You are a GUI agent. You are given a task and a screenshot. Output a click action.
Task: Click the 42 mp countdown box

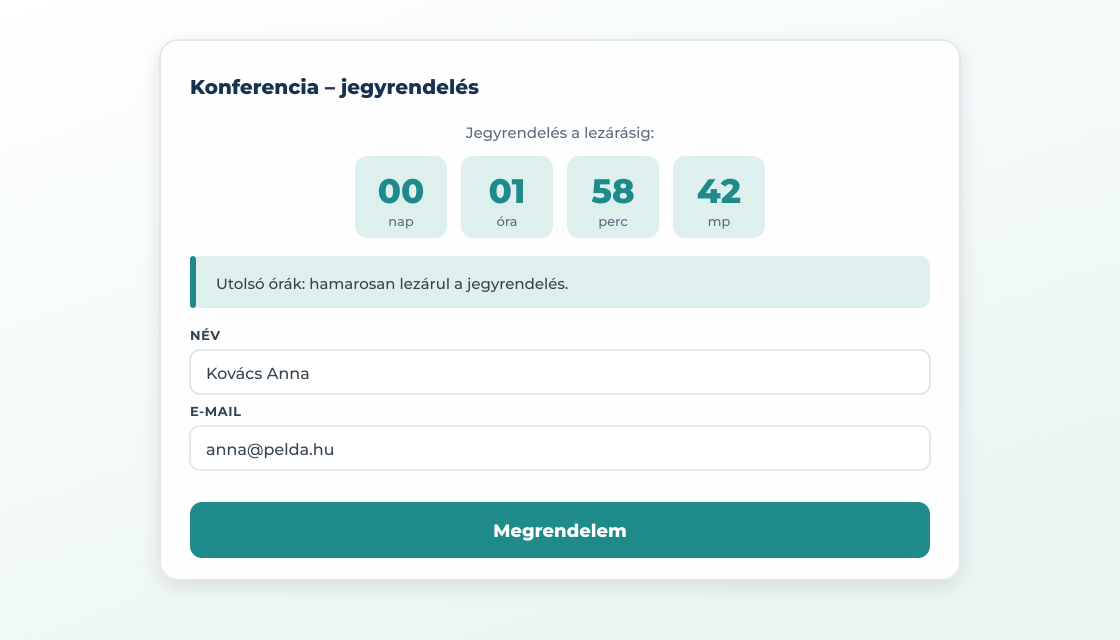[x=719, y=197]
